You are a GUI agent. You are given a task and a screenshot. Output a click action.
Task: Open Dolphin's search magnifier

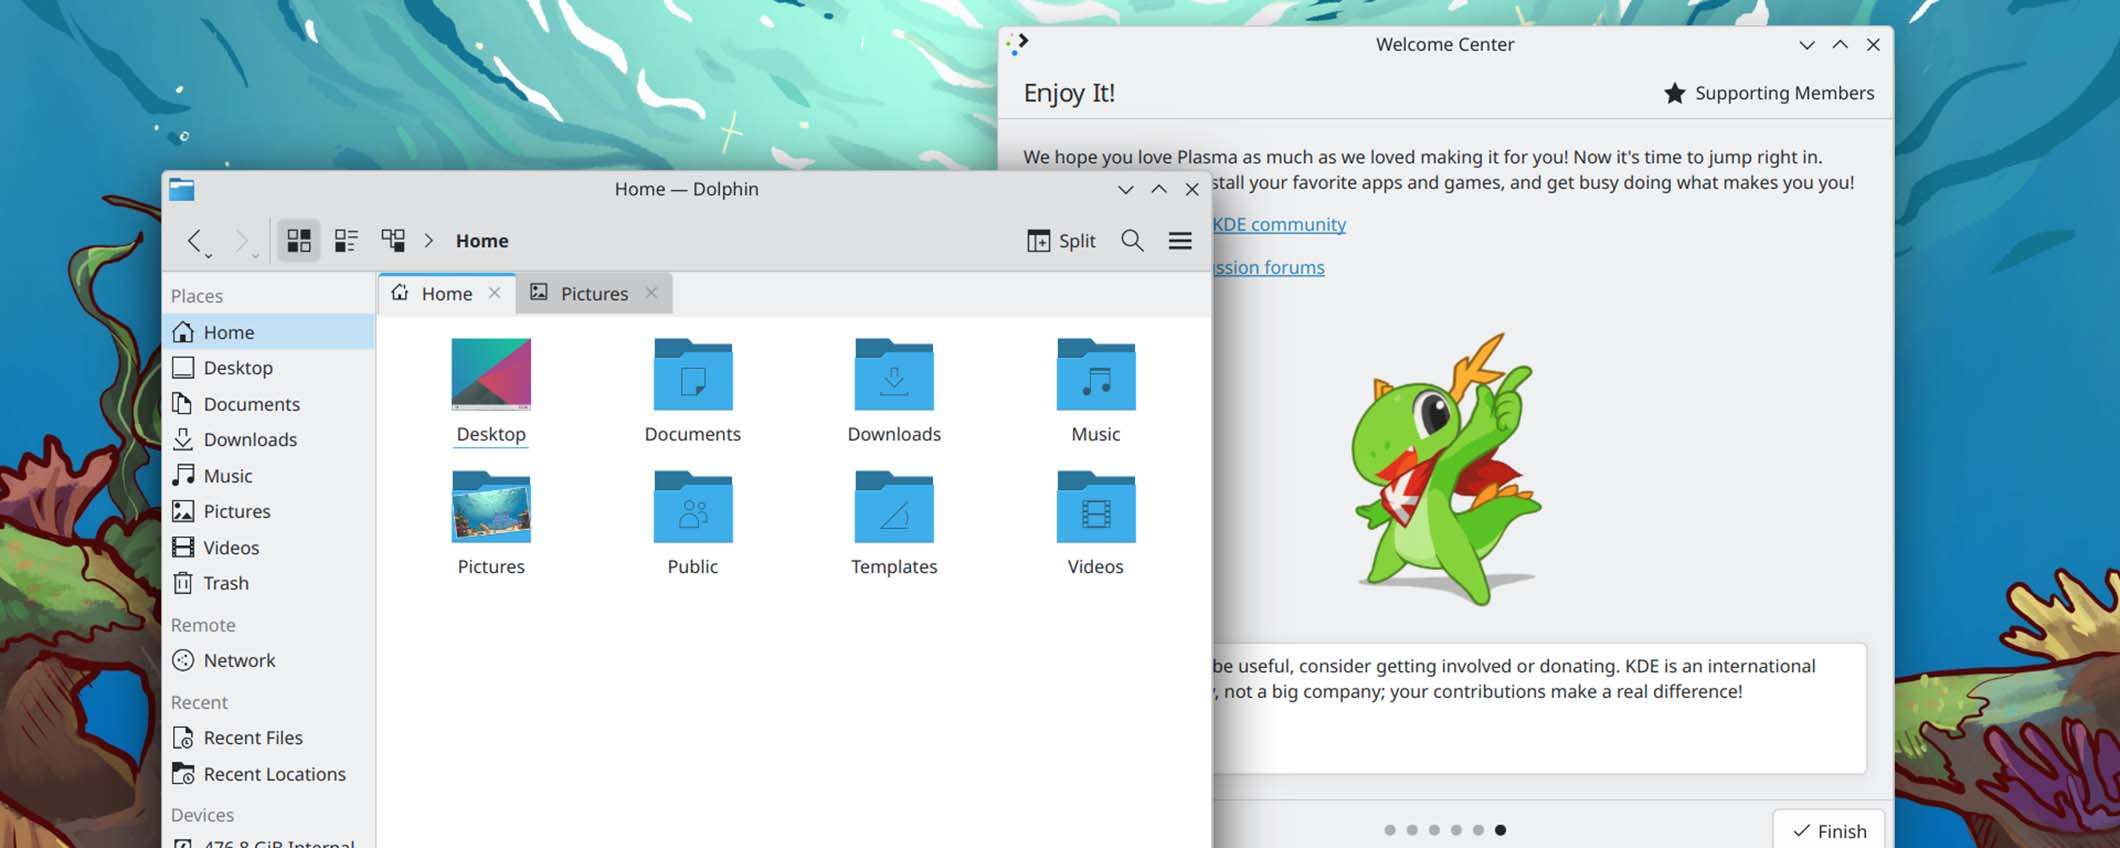(x=1132, y=240)
